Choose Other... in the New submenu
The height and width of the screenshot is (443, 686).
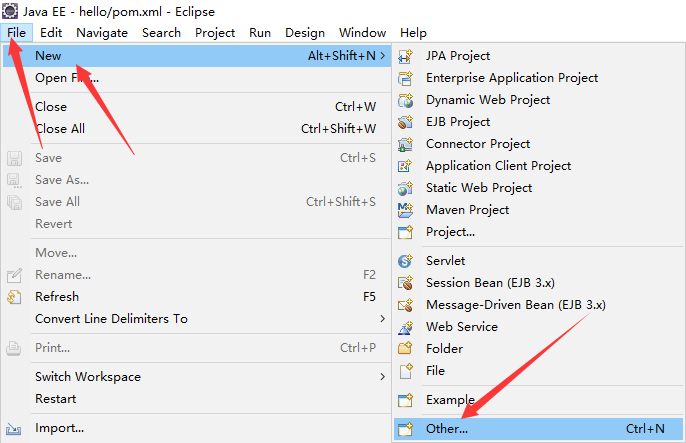(x=538, y=429)
